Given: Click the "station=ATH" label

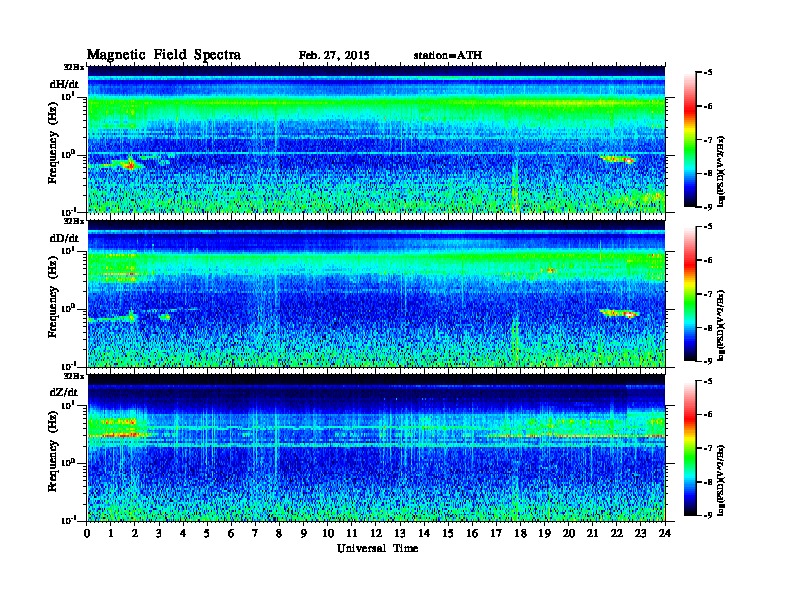Looking at the screenshot, I should (x=448, y=56).
